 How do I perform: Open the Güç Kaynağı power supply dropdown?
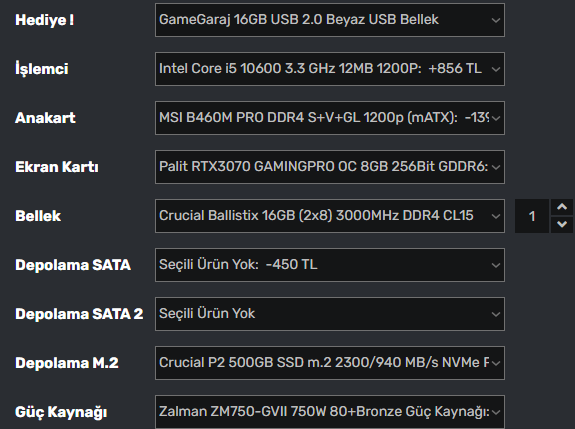coord(330,412)
